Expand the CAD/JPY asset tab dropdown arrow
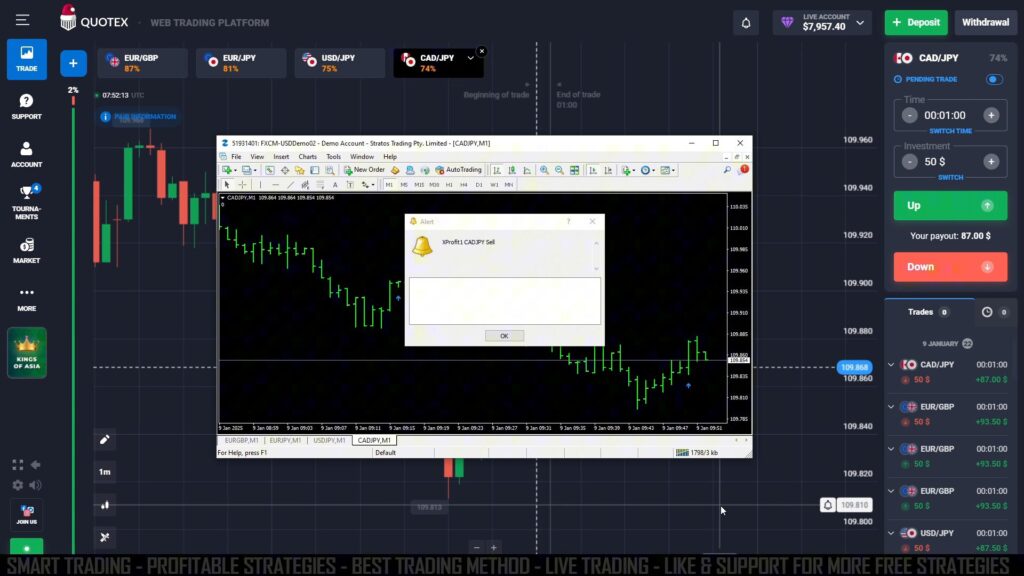Viewport: 1024px width, 576px height. coord(470,58)
